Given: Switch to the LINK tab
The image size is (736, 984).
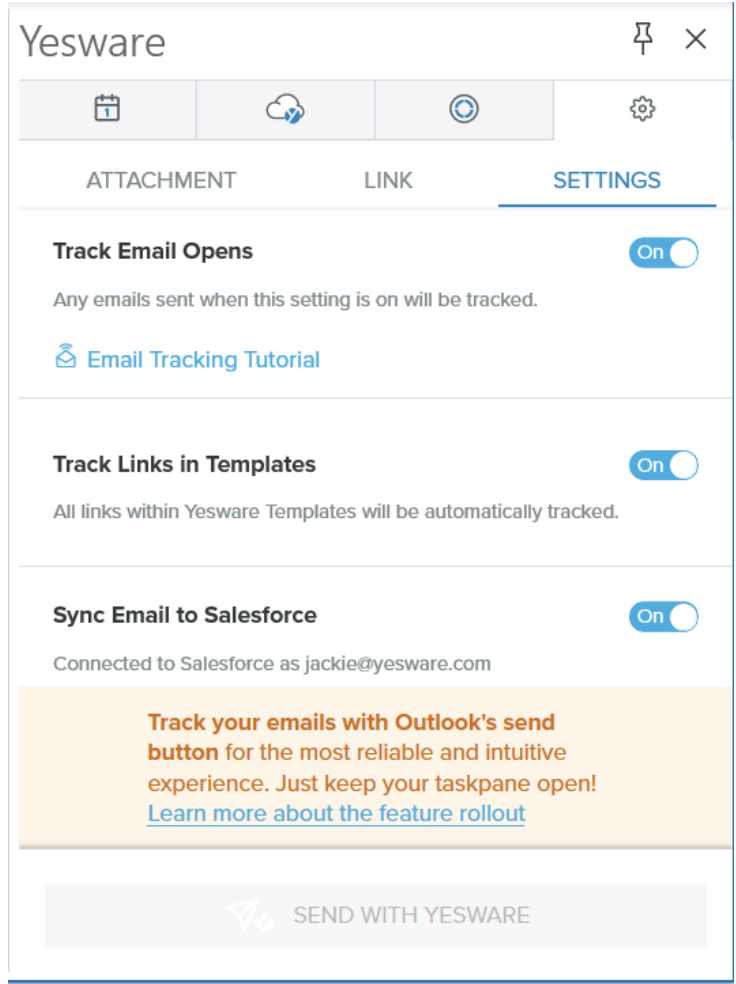Looking at the screenshot, I should click(388, 181).
